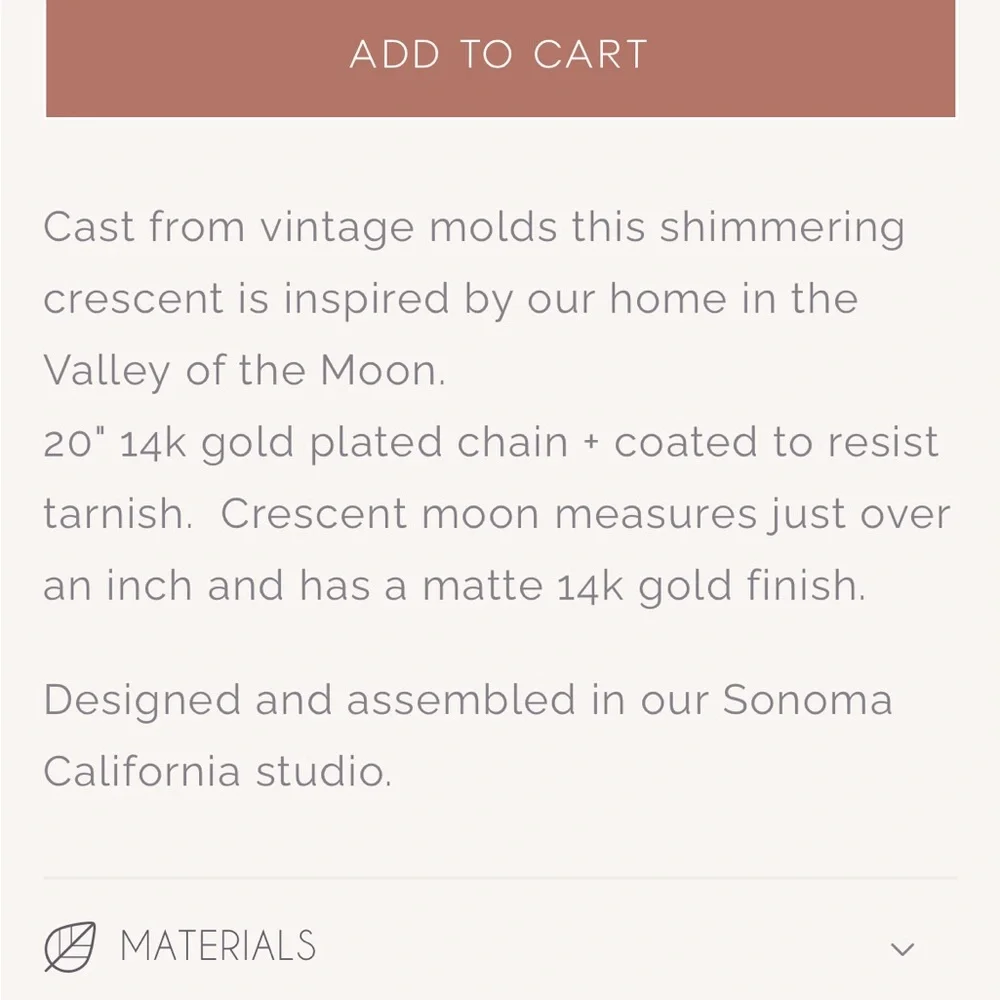This screenshot has width=1000, height=1000.
Task: Click the Add to Cart button
Action: [500, 56]
